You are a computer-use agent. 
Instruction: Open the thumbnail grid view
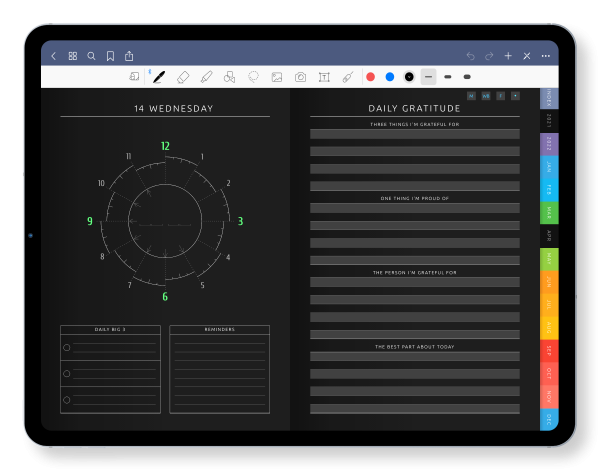[73, 56]
